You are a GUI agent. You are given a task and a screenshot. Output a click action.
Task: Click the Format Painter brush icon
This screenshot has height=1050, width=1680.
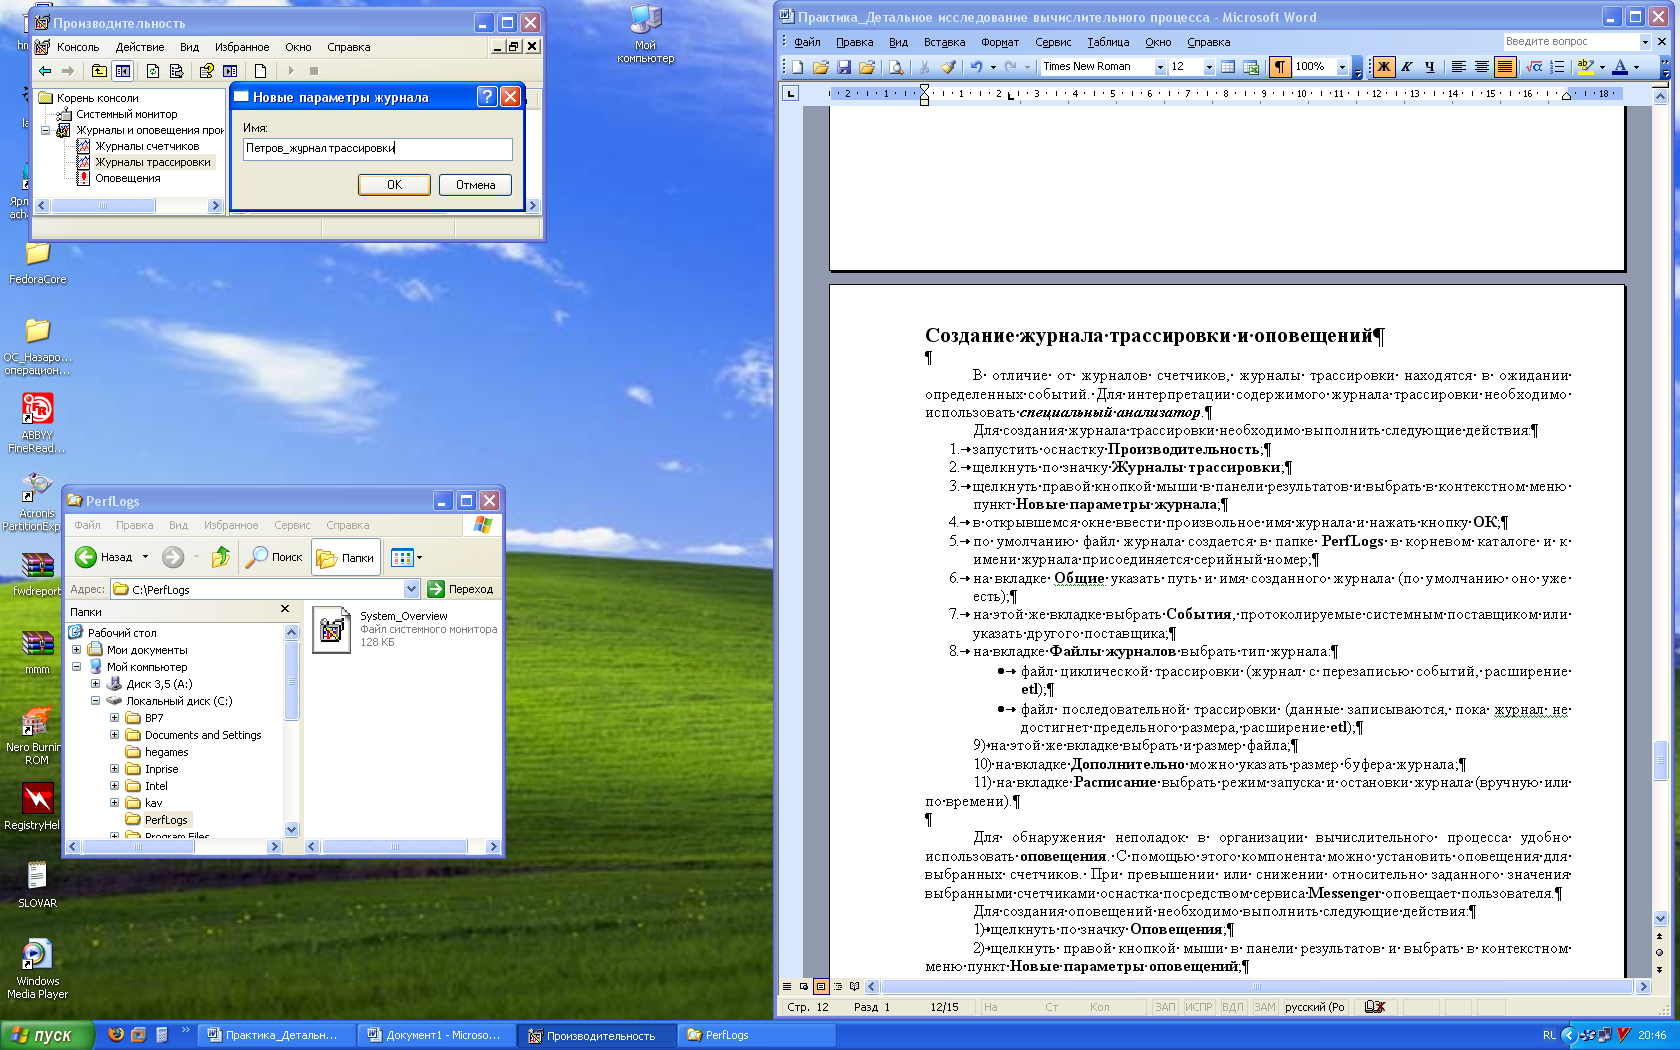948,67
